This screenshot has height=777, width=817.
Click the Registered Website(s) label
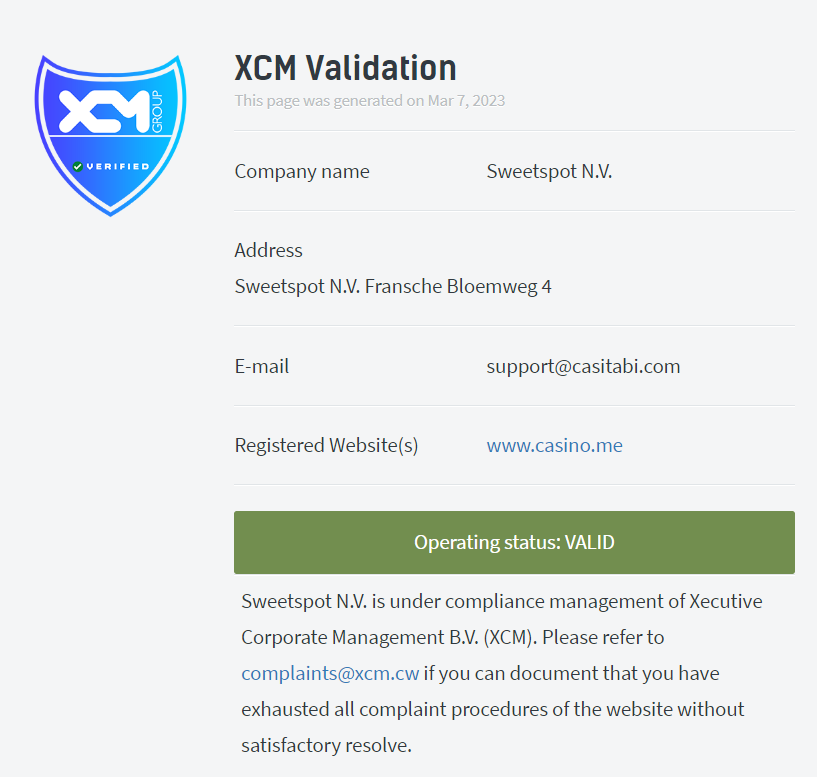tap(326, 446)
